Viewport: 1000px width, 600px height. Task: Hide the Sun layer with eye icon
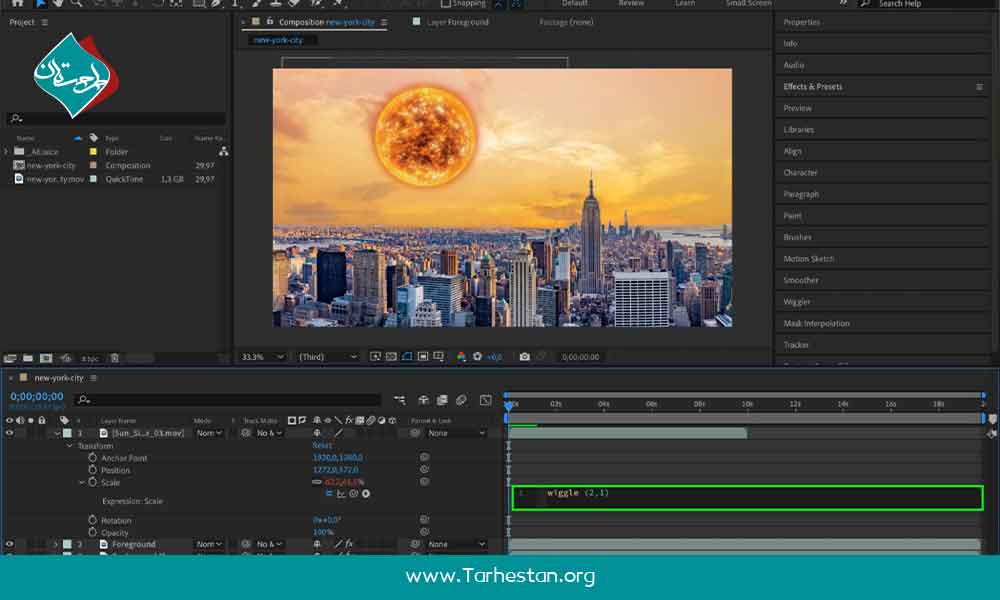[9, 433]
